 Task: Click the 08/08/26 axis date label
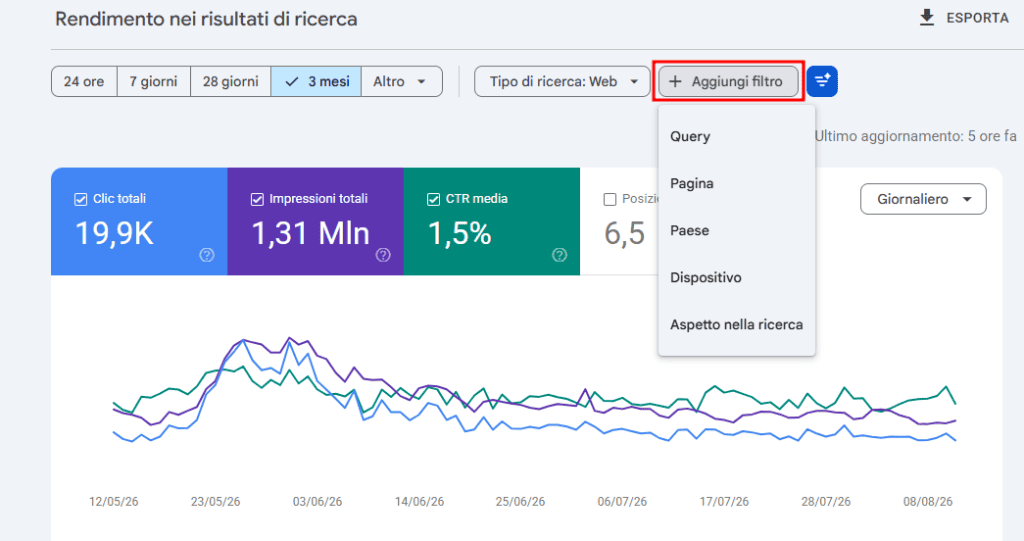928,502
